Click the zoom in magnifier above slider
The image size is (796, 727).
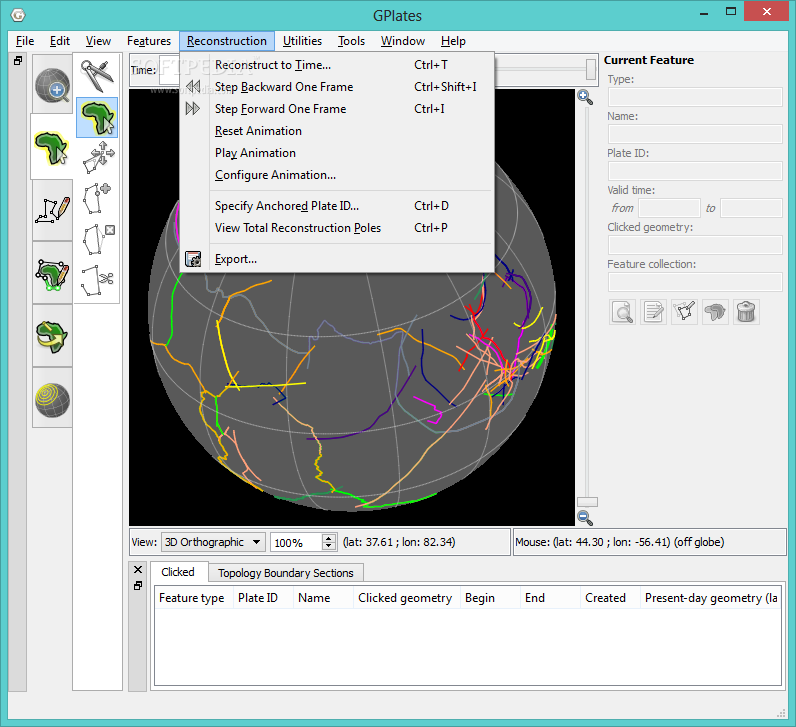click(x=585, y=97)
